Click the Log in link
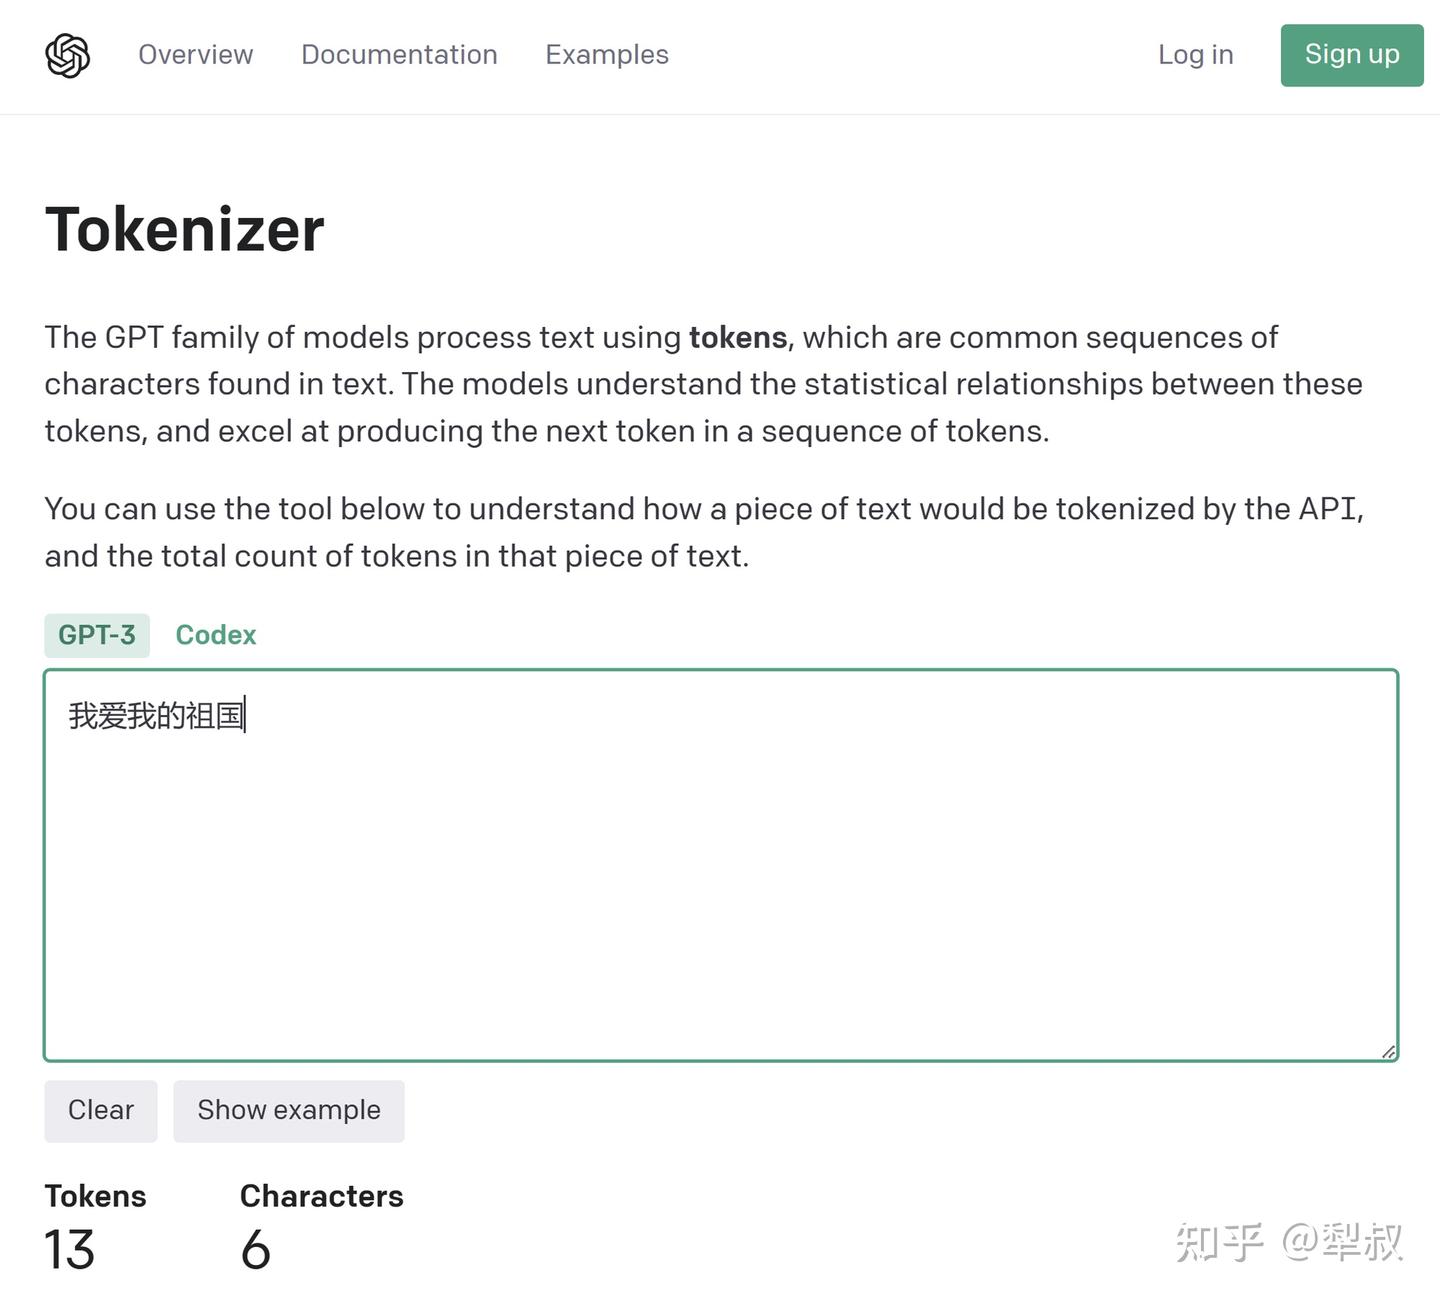Screen dimensions: 1440x1301 (x=1196, y=55)
